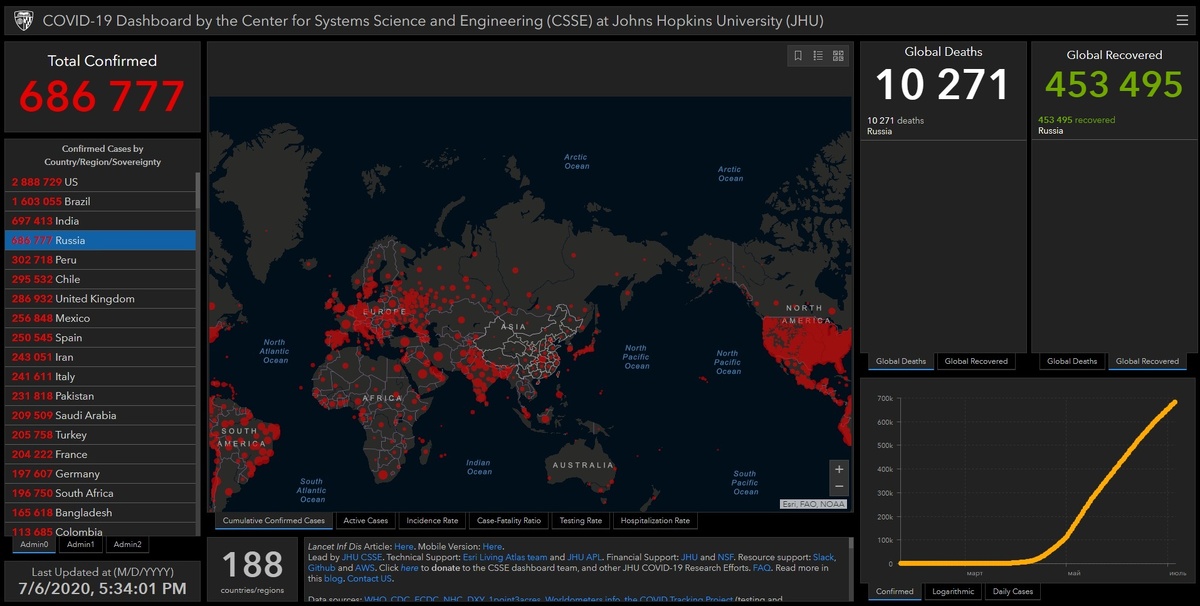Click the JHU shield logo
This screenshot has height=606, width=1200.
23,19
